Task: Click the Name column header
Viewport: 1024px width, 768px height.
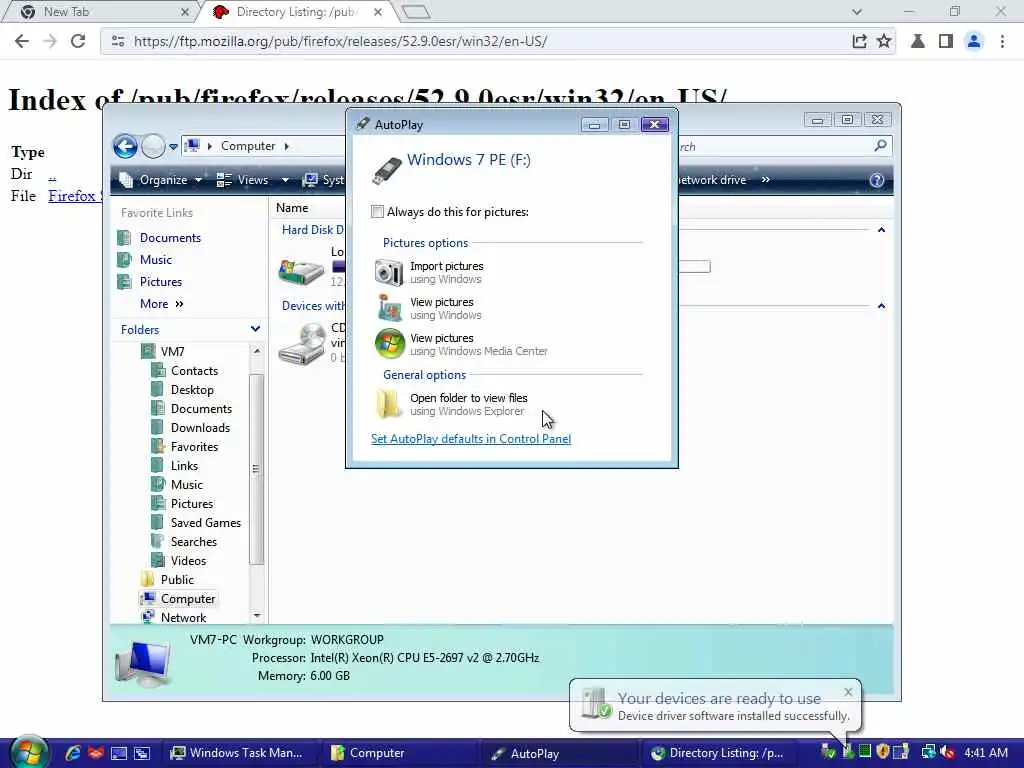Action: click(x=292, y=208)
